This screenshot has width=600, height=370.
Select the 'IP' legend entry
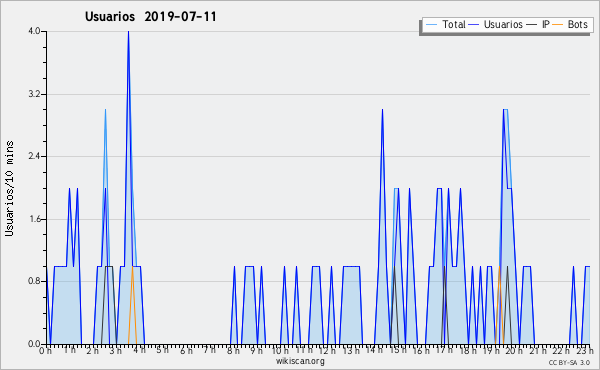pos(546,24)
